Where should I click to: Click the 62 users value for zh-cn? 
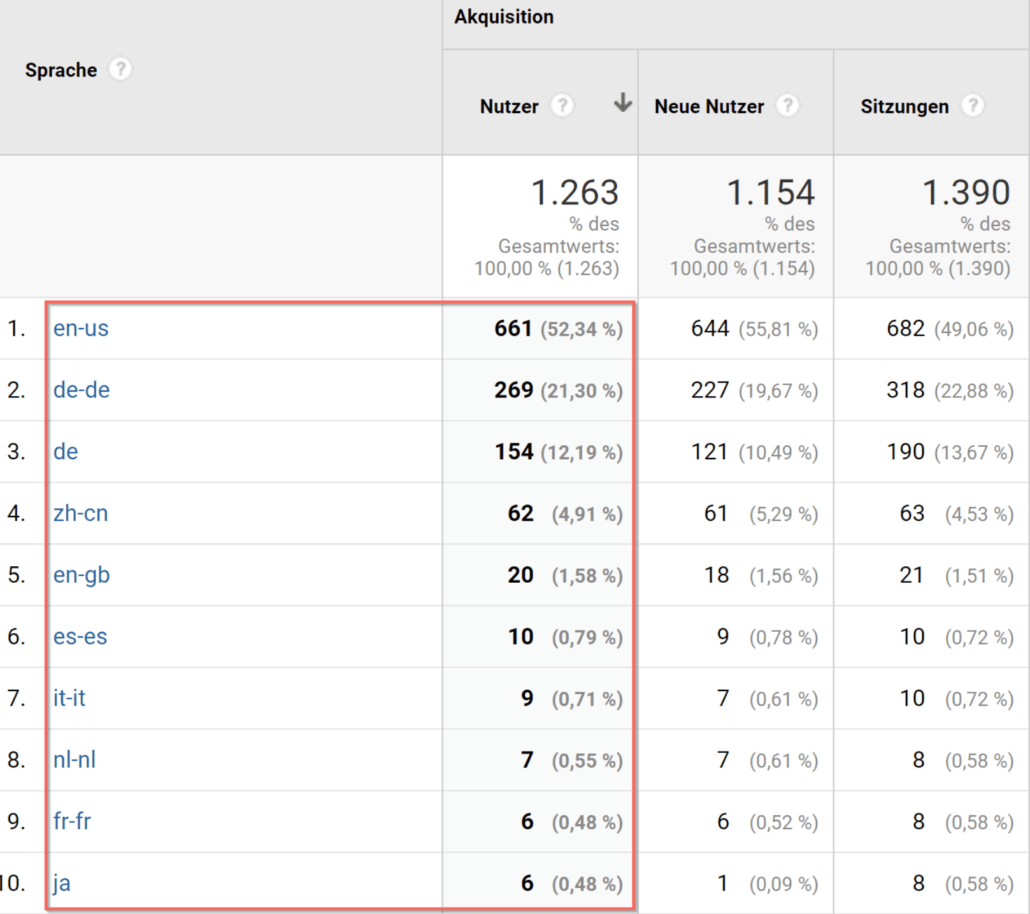(x=520, y=514)
